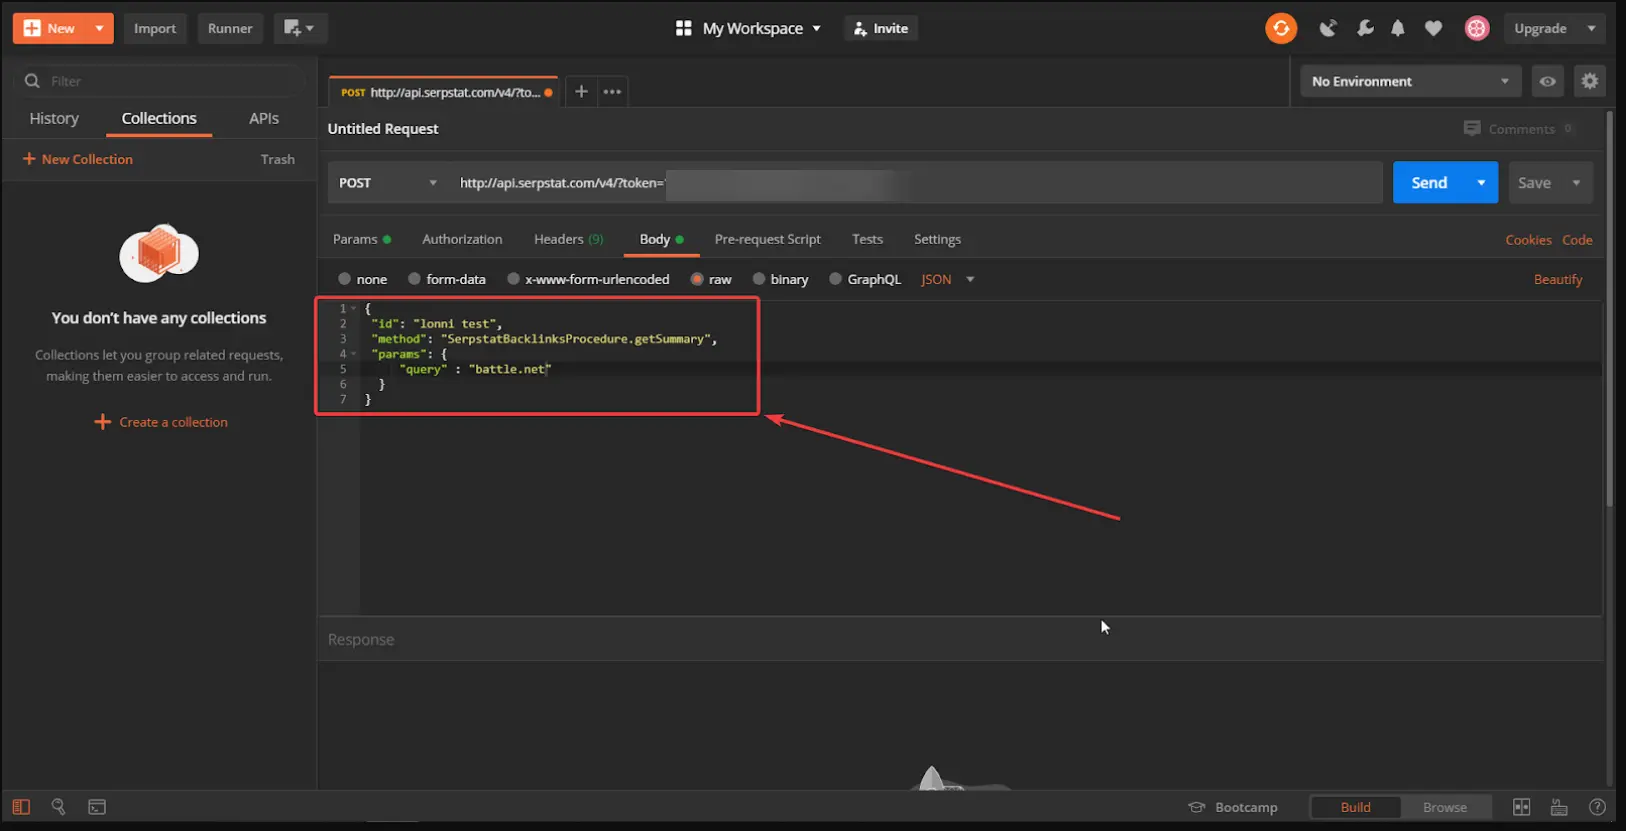Collapse the code fold on line 4
Screen dimensions: 1626x831
coord(353,354)
